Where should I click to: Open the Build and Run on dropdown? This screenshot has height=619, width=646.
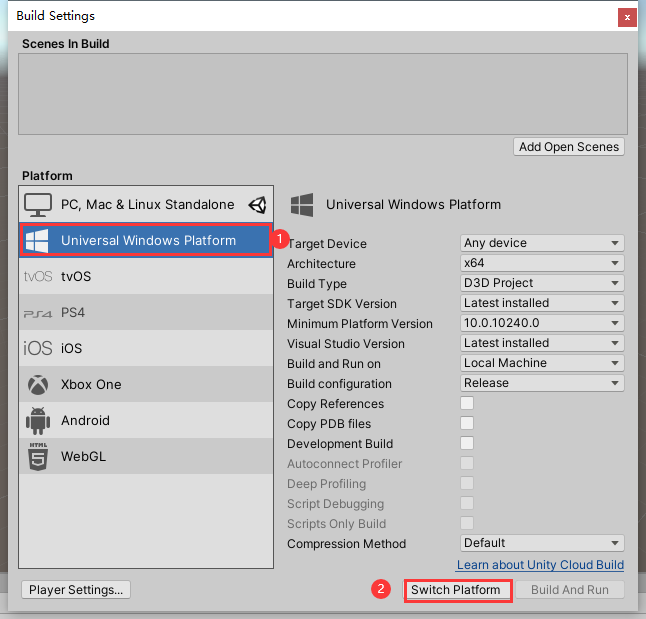pyautogui.click(x=542, y=363)
